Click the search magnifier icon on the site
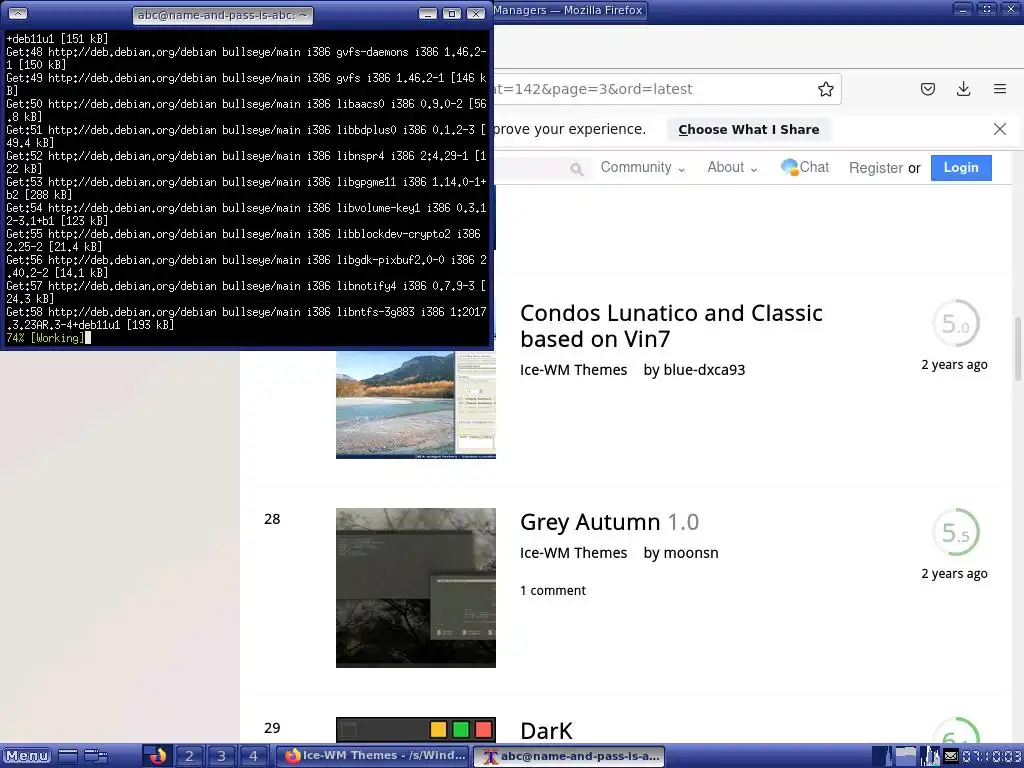The width and height of the screenshot is (1024, 768). (576, 169)
